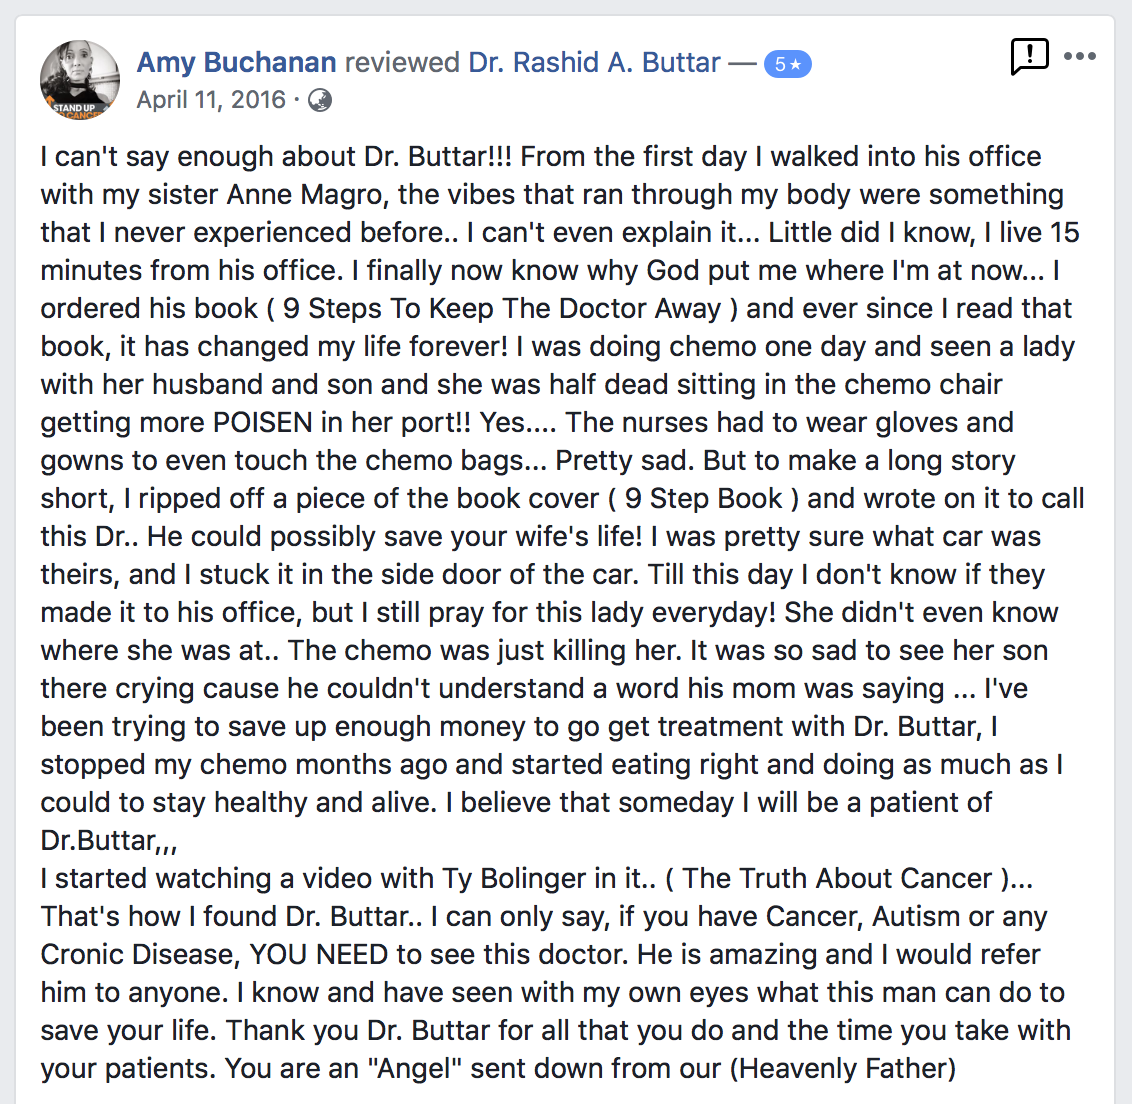Visit the Dr. Rashid A. Buttar page link

point(594,63)
